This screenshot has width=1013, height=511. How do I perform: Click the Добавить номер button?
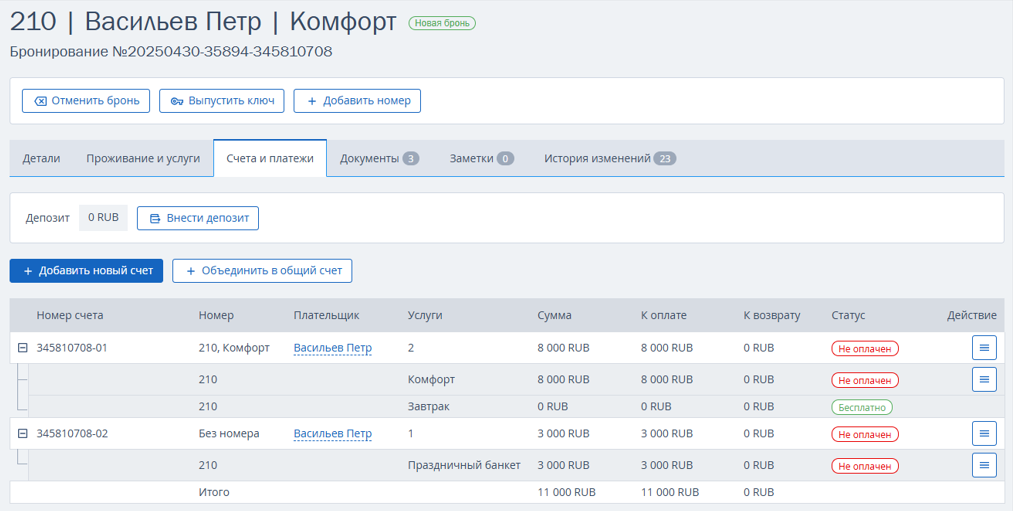pos(357,101)
